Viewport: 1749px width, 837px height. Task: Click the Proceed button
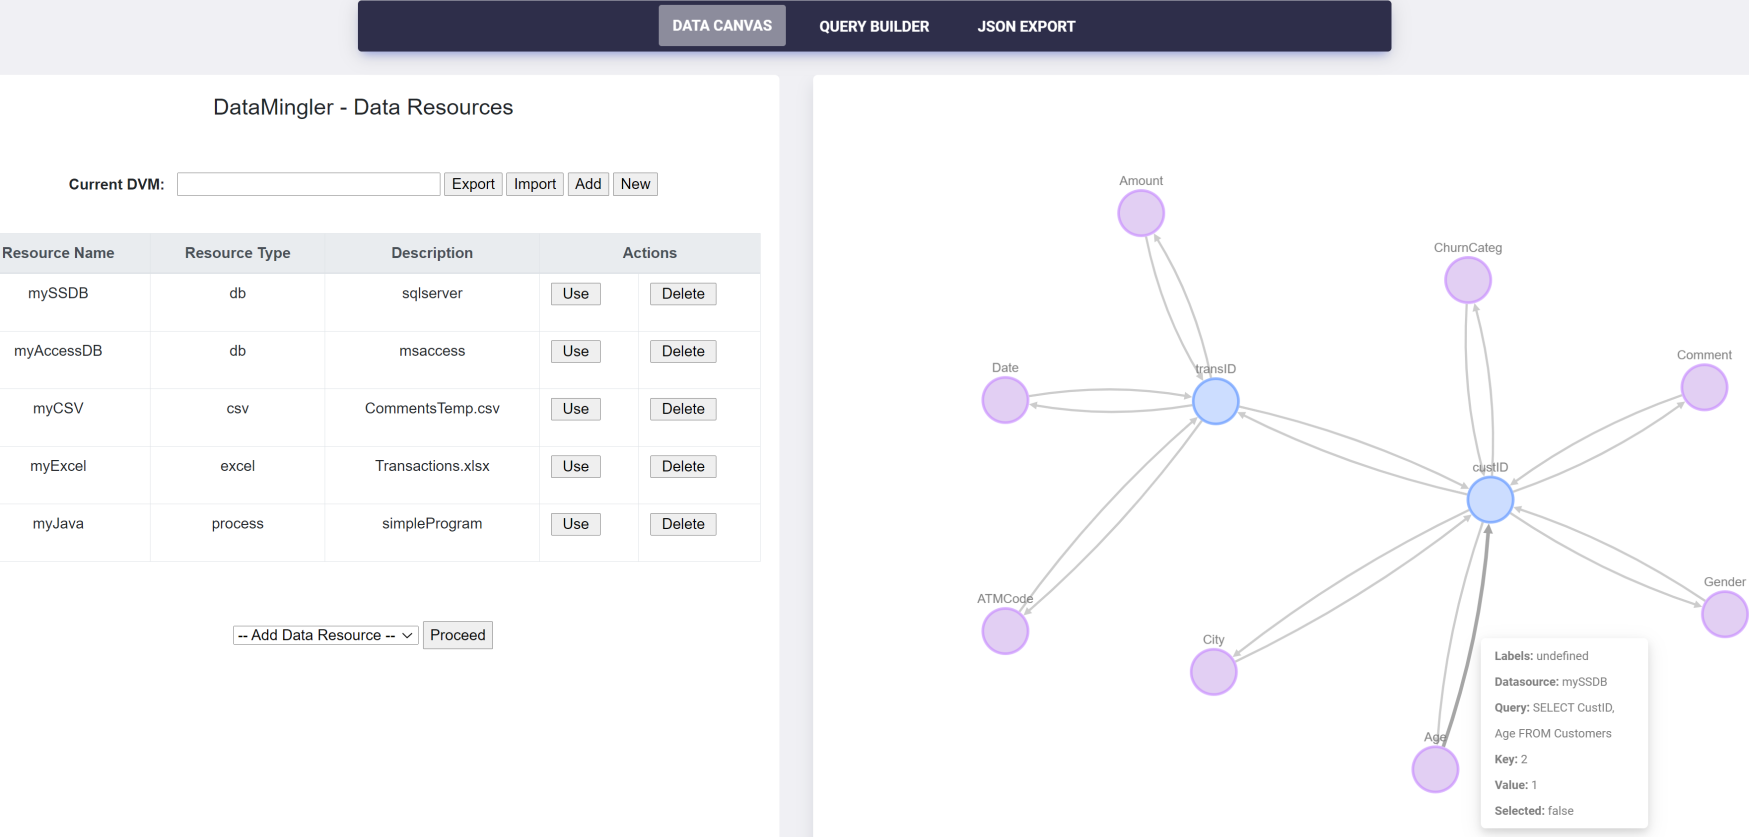tap(457, 635)
